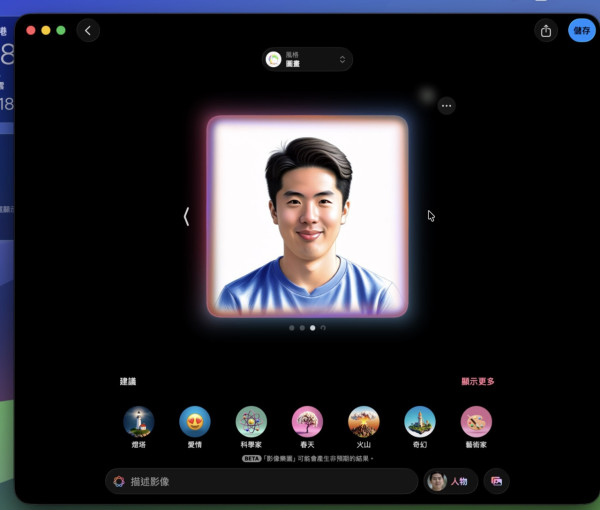
Task: Show previous image with left arrow
Action: [x=186, y=217]
